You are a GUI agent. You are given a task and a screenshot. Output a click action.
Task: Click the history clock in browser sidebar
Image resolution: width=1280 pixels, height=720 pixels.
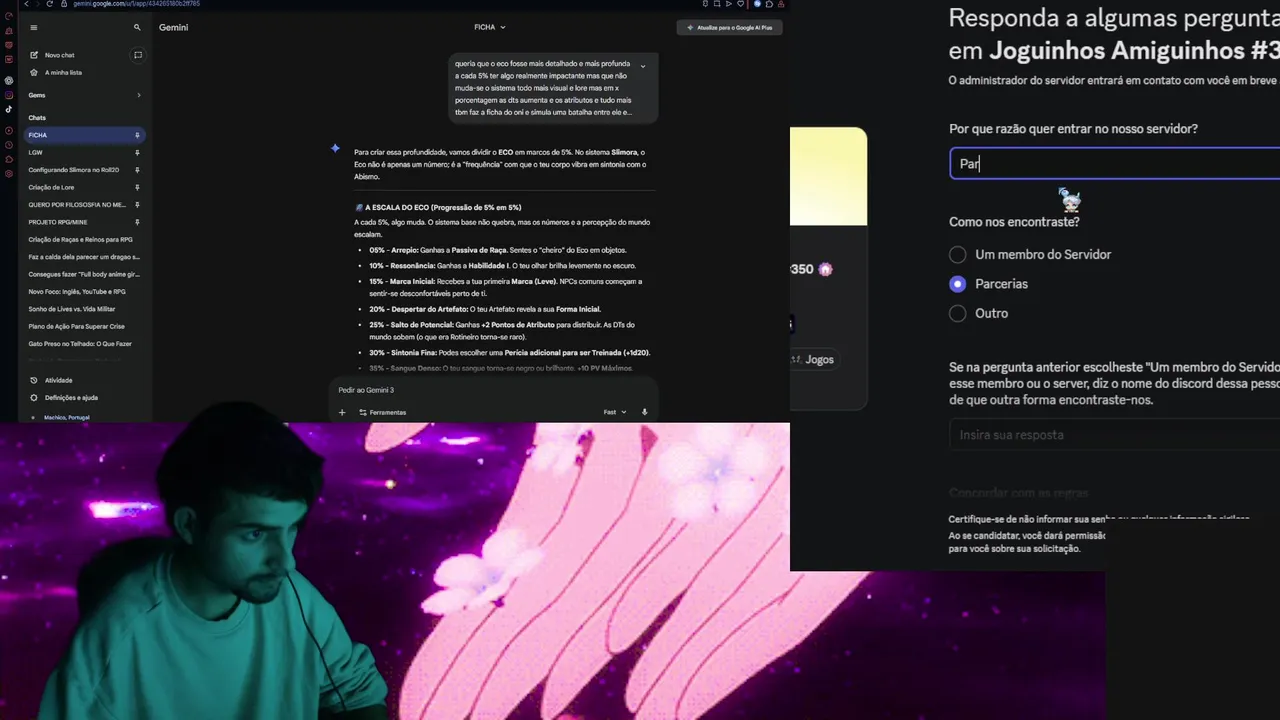coord(9,144)
